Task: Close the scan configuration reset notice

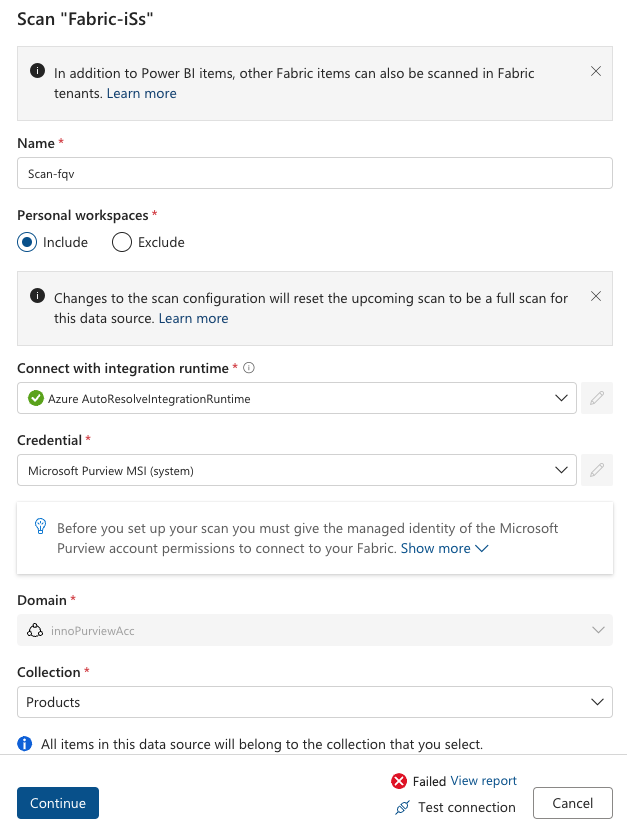Action: [596, 296]
